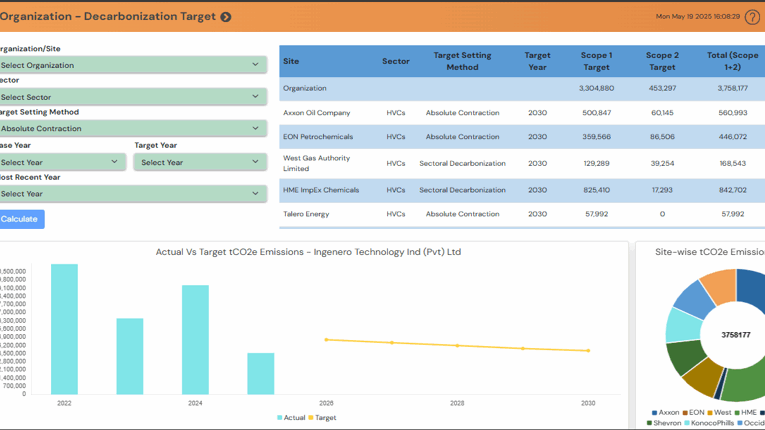
Task: Expand the Target Setting Method dropdown
Action: click(132, 129)
